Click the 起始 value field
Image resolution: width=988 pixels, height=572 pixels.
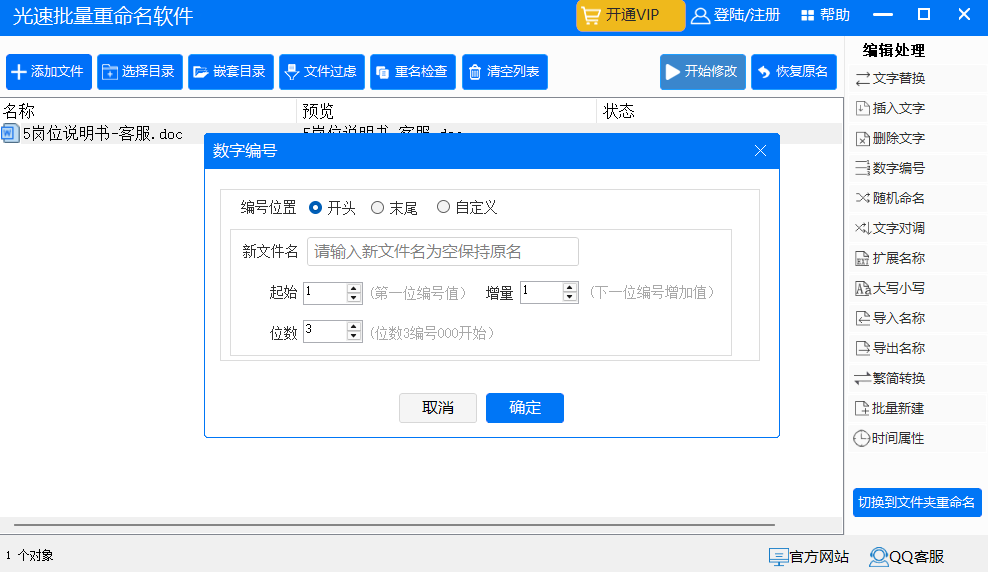click(x=325, y=293)
